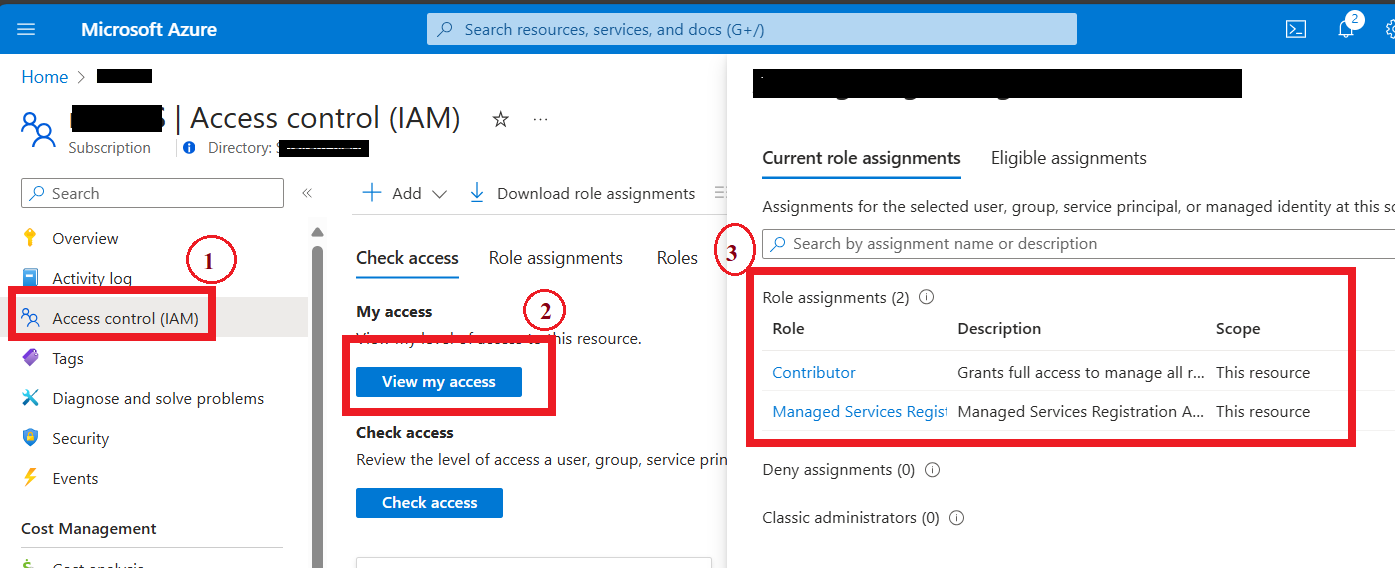Favorite this page with the star icon
1395x568 pixels.
[x=501, y=119]
